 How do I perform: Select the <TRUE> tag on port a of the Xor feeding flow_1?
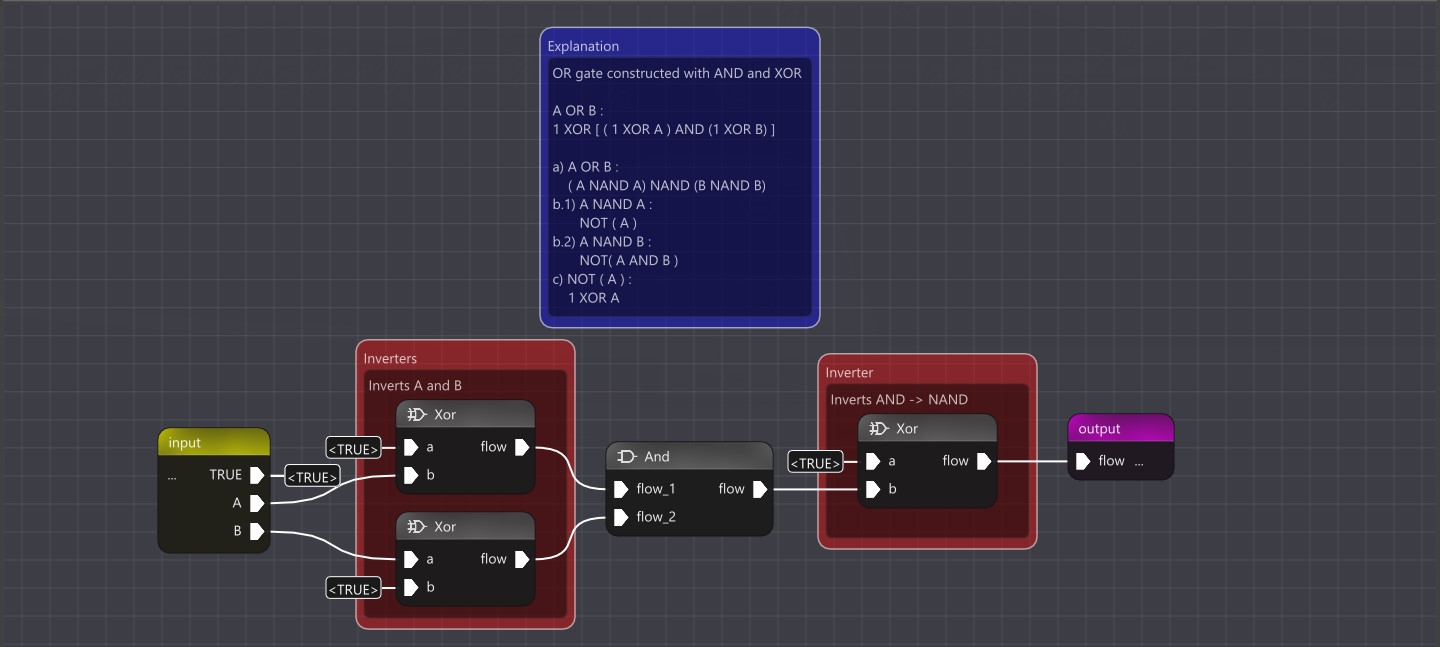click(x=354, y=448)
